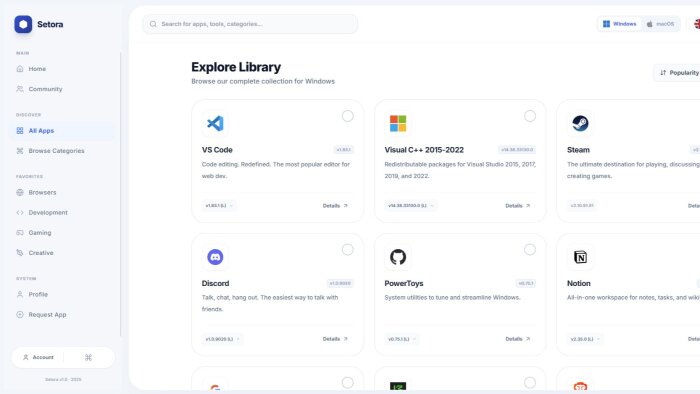Go to Browsers favorites

tap(62, 192)
